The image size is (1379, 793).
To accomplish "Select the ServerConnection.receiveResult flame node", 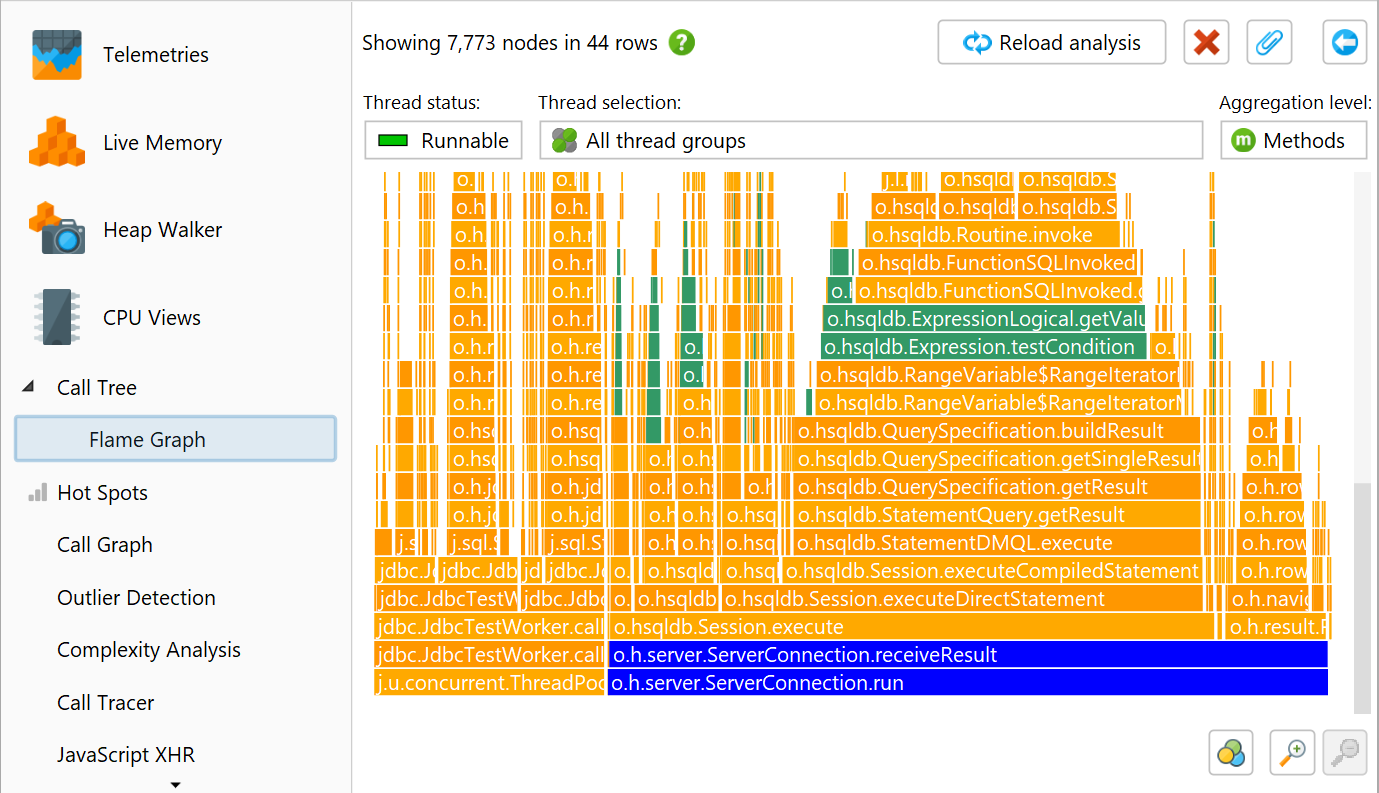I will click(x=968, y=655).
